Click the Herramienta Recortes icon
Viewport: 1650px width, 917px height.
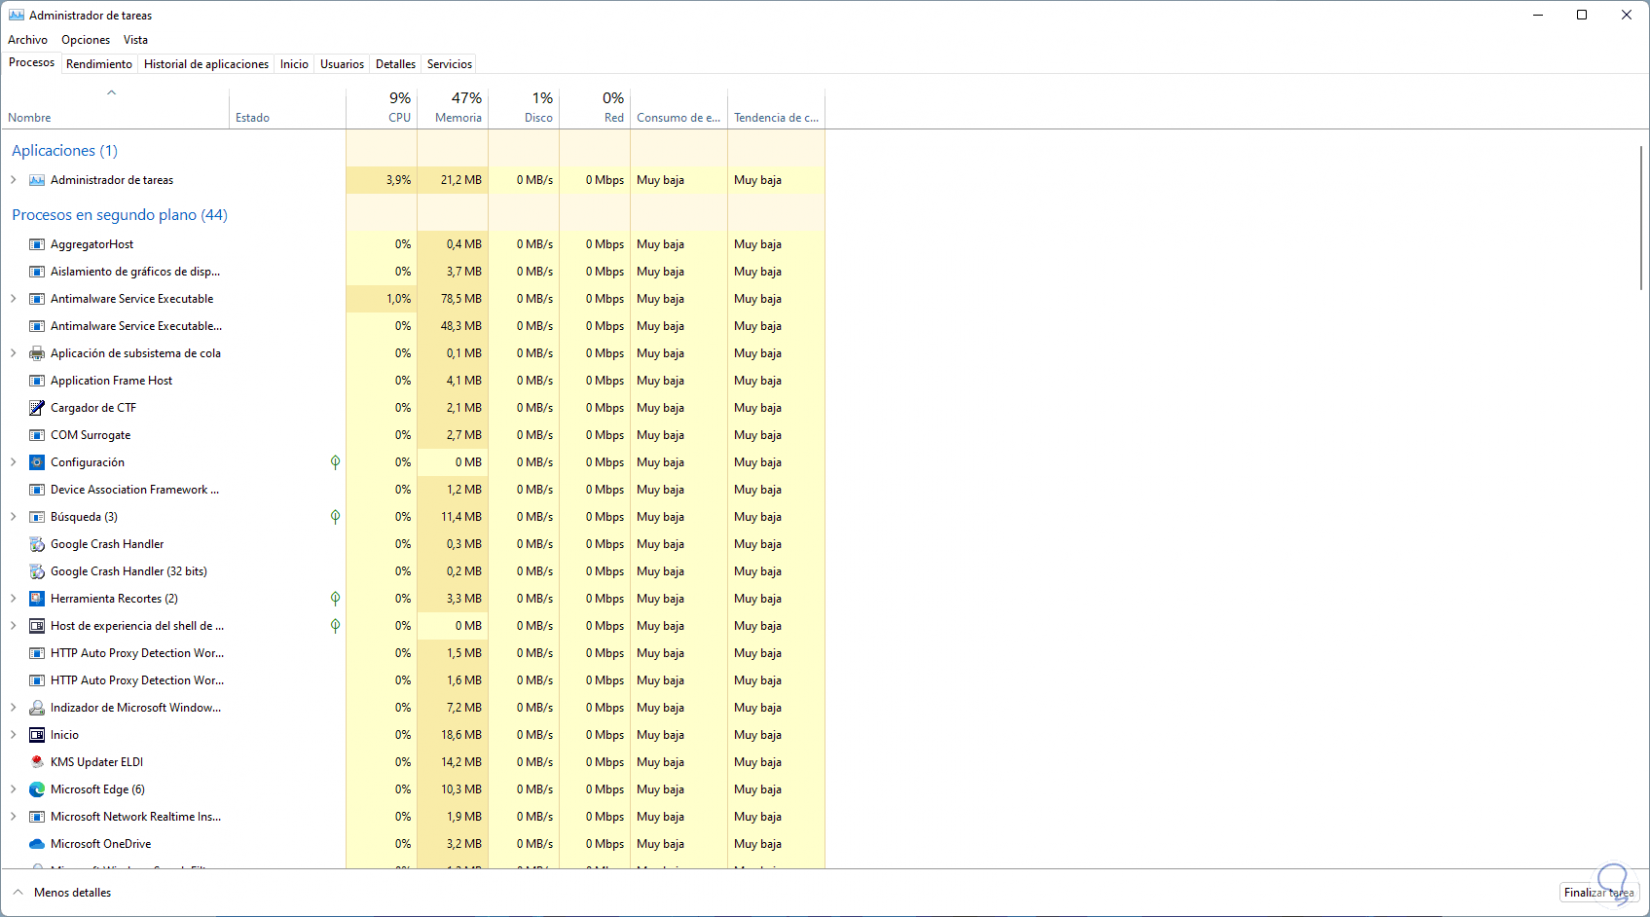pyautogui.click(x=37, y=598)
